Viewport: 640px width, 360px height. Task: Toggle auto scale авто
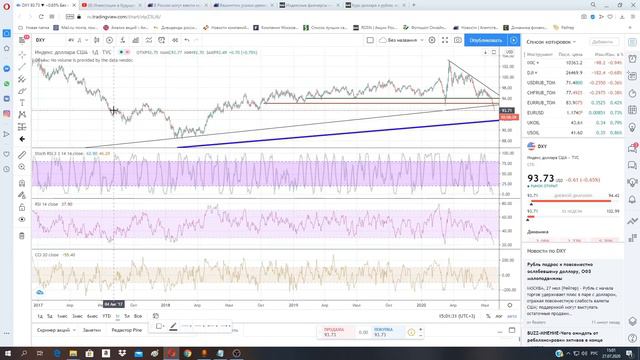[x=511, y=316]
